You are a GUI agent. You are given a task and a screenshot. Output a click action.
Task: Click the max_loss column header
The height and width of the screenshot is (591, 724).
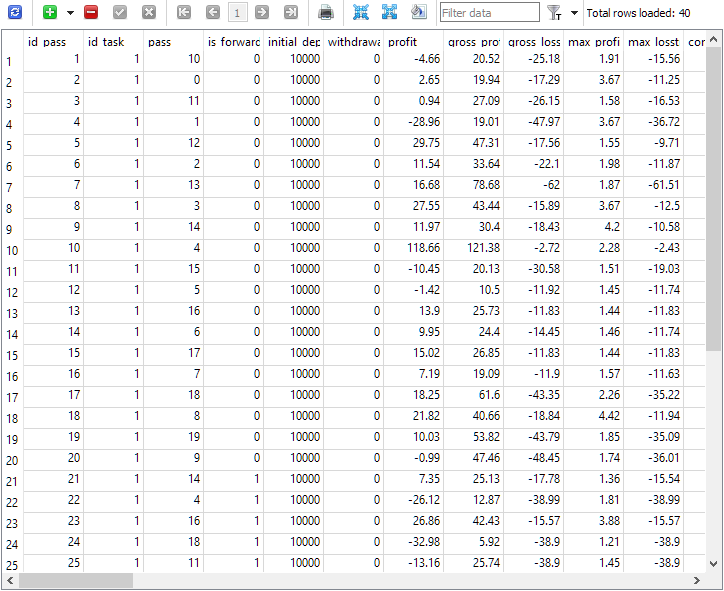click(653, 42)
